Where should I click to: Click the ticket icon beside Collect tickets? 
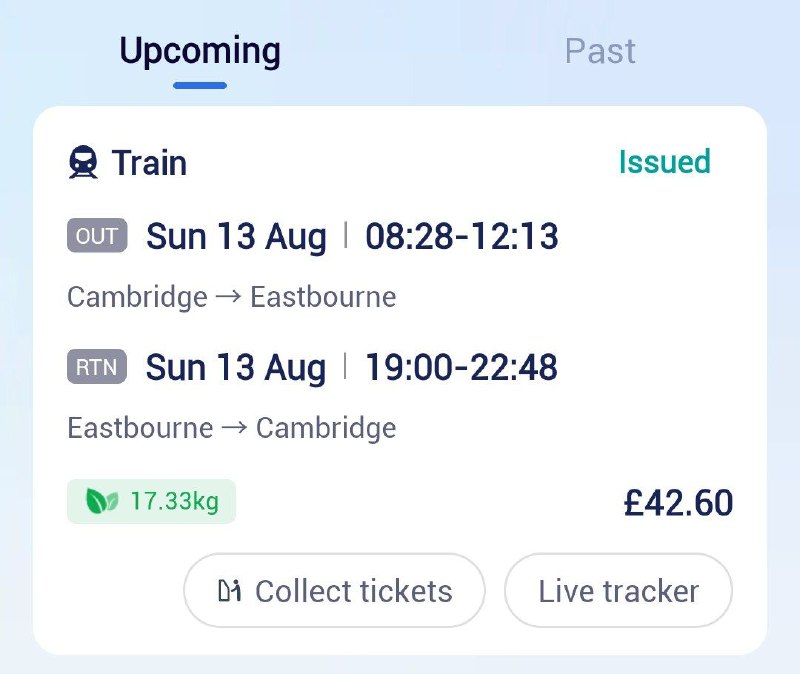coord(229,591)
